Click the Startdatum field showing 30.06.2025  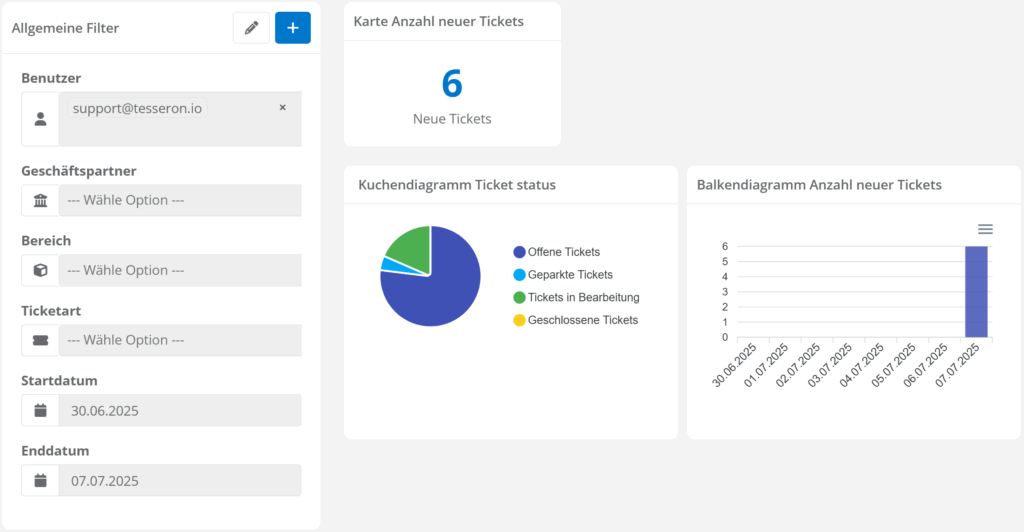point(180,410)
